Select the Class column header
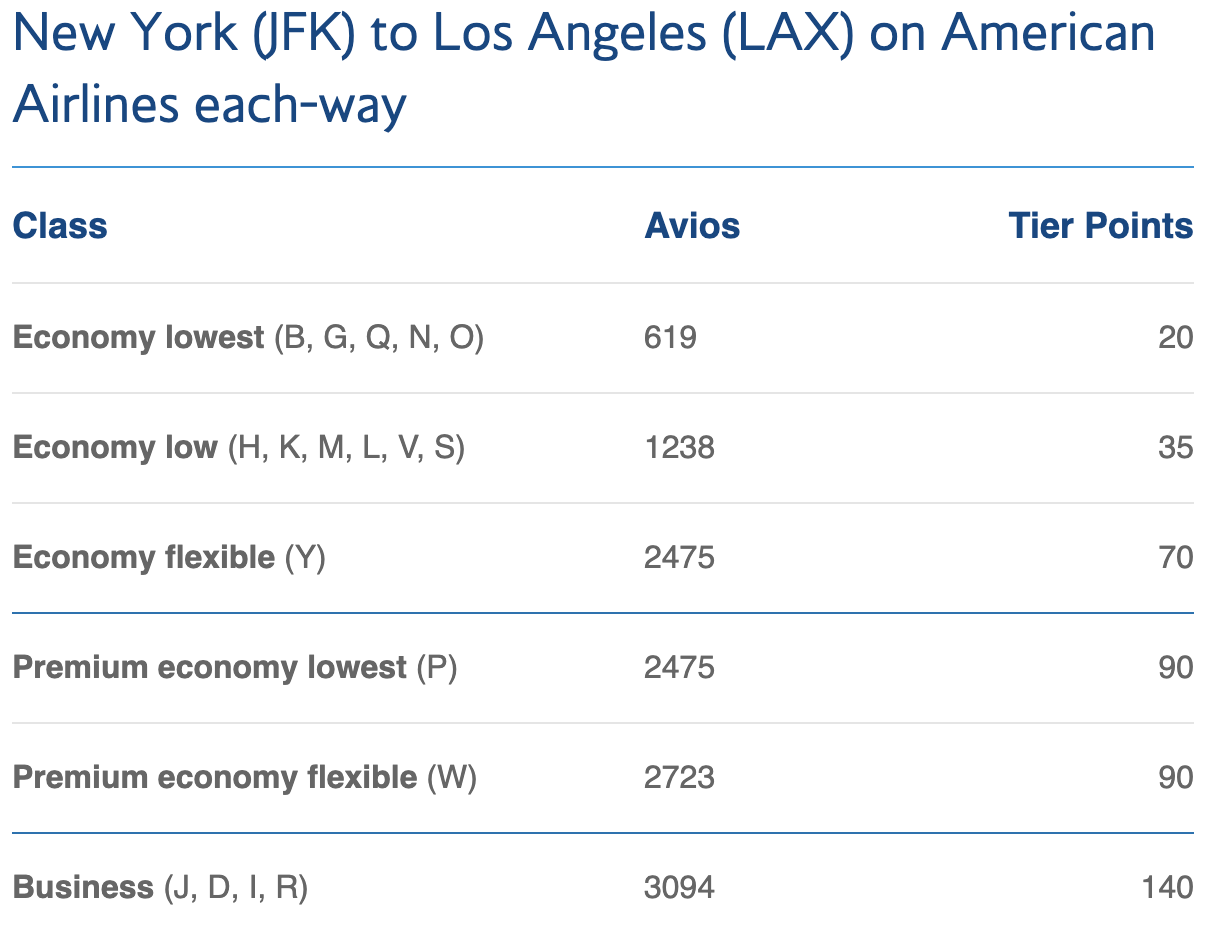 60,226
